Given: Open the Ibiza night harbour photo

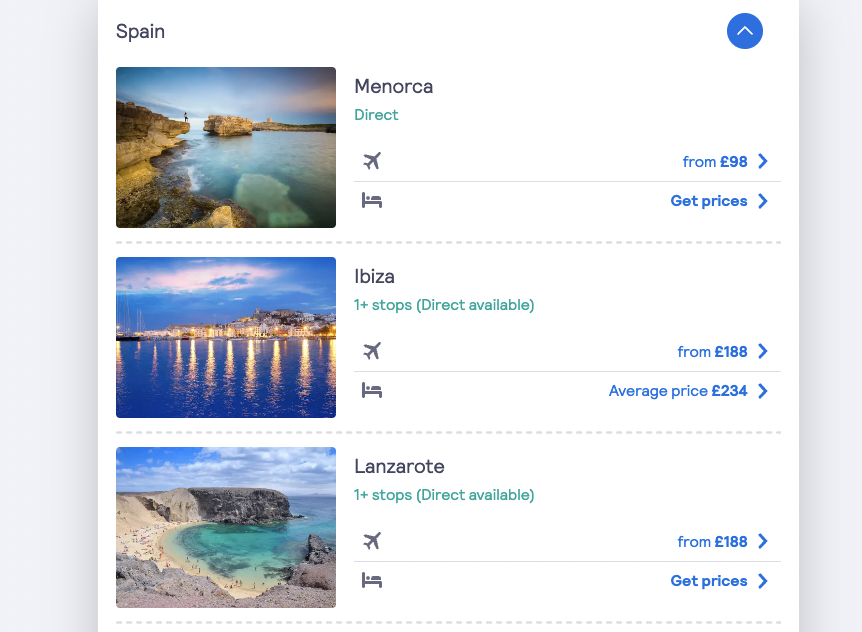Looking at the screenshot, I should [x=226, y=337].
